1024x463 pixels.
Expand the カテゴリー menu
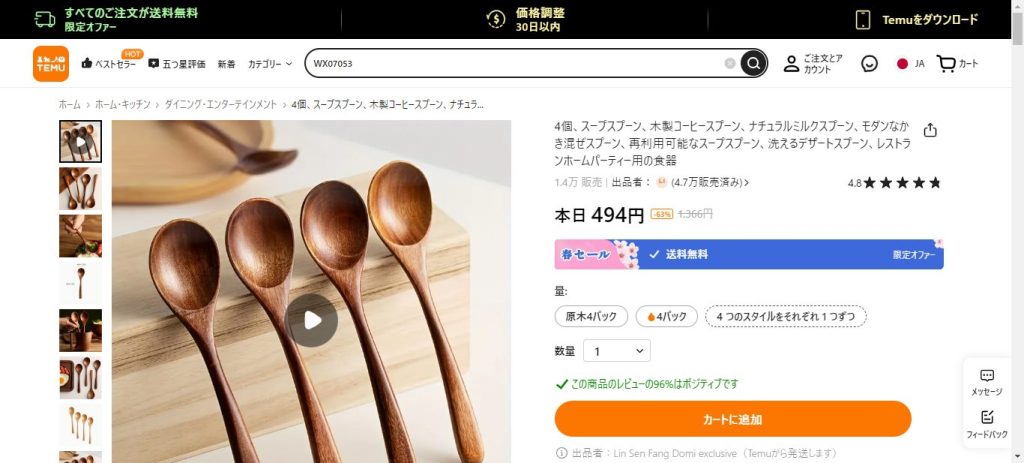click(270, 64)
